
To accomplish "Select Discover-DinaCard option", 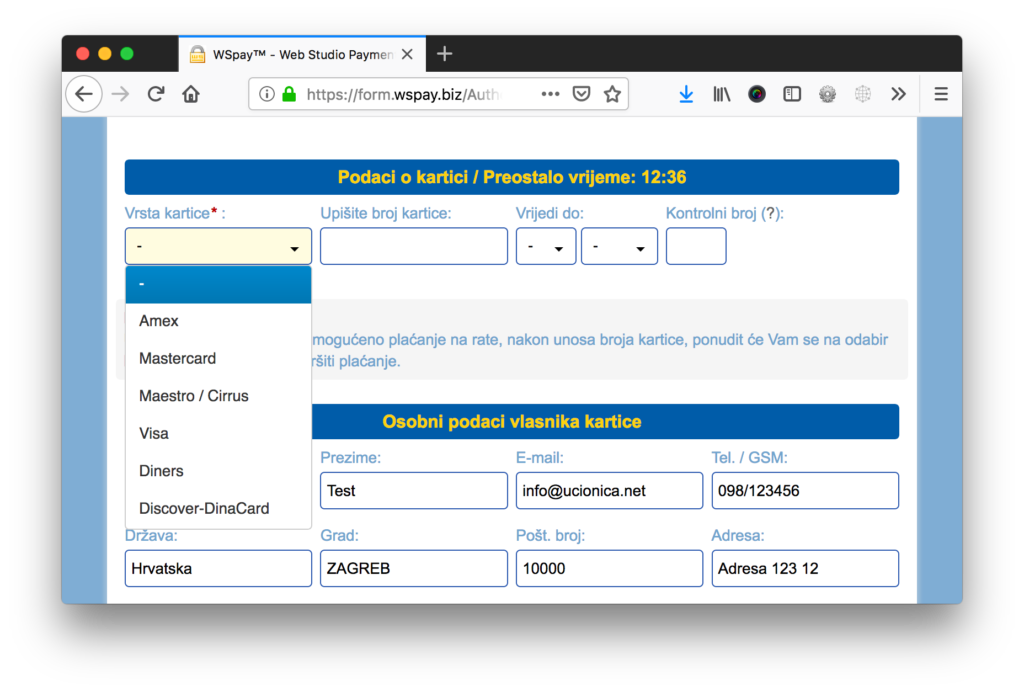I will coord(204,509).
